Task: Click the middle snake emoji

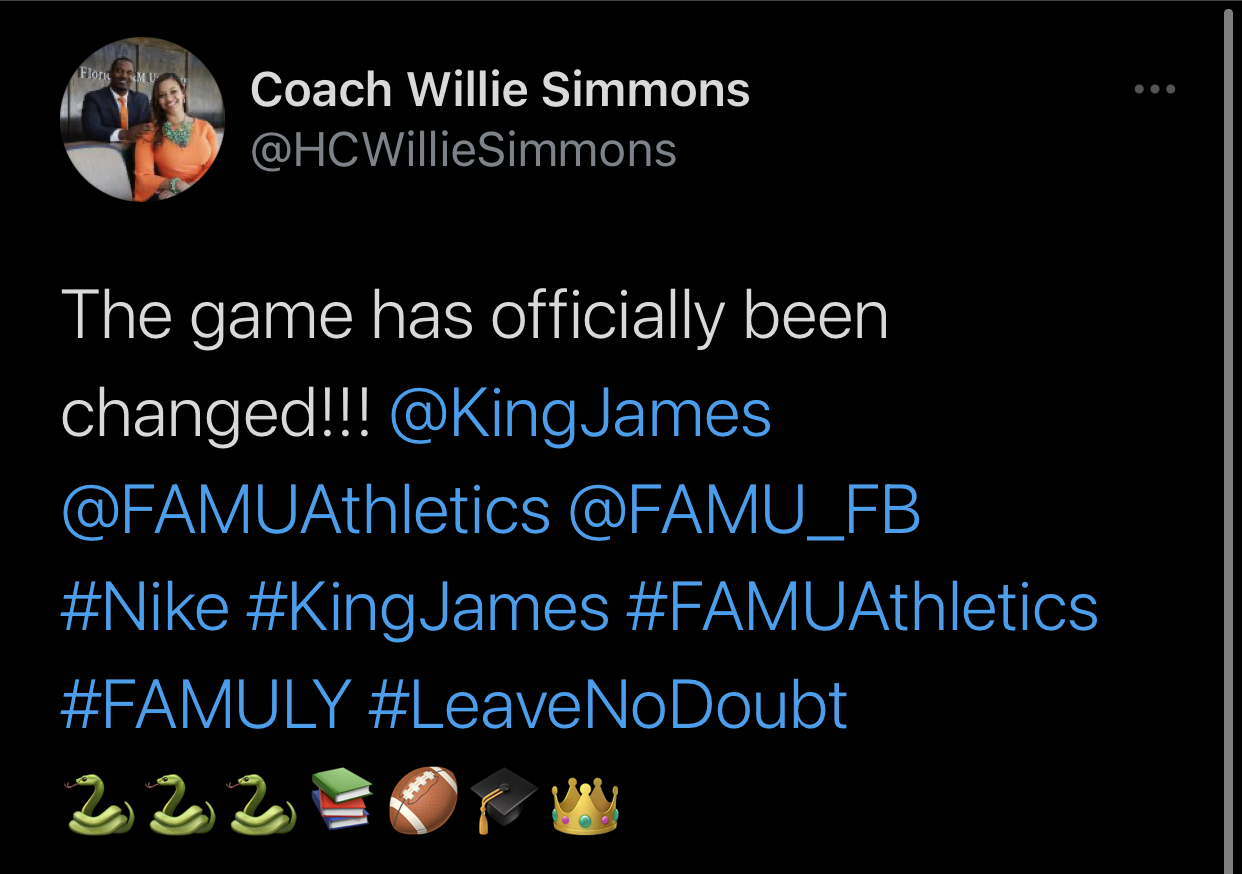Action: pyautogui.click(x=183, y=803)
